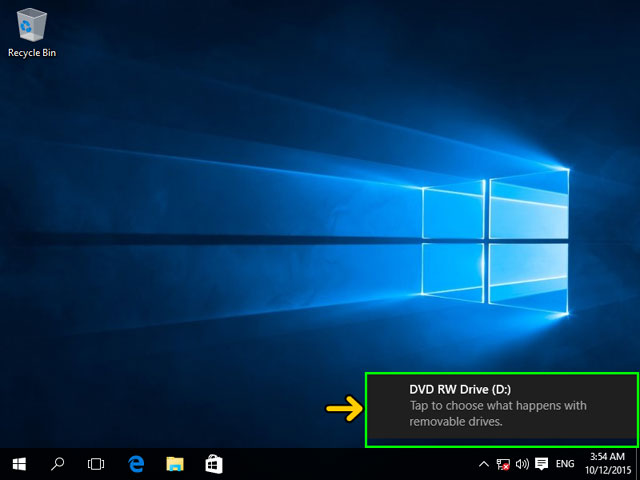The image size is (640, 480).
Task: Click the 'Tap to choose what happens' text
Action: point(498,413)
